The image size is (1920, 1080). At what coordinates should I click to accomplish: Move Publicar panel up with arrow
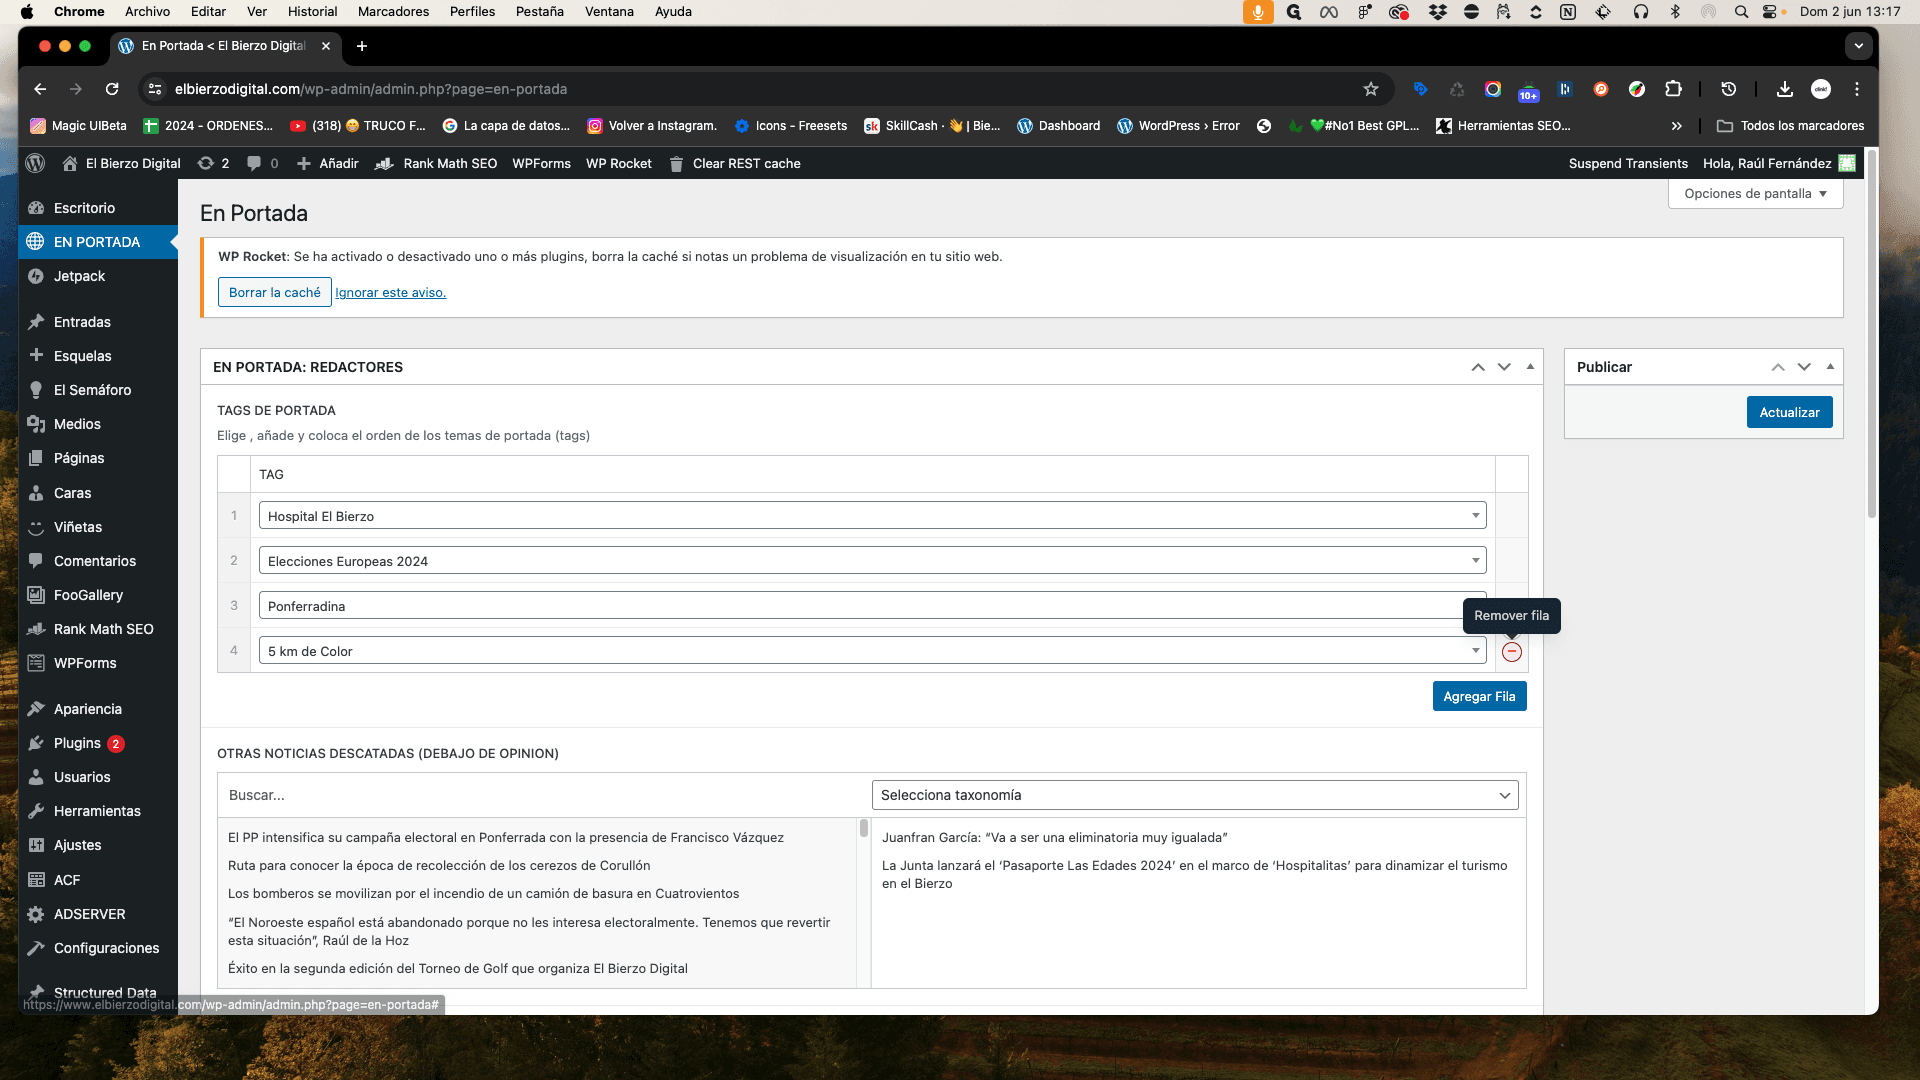pos(1778,367)
